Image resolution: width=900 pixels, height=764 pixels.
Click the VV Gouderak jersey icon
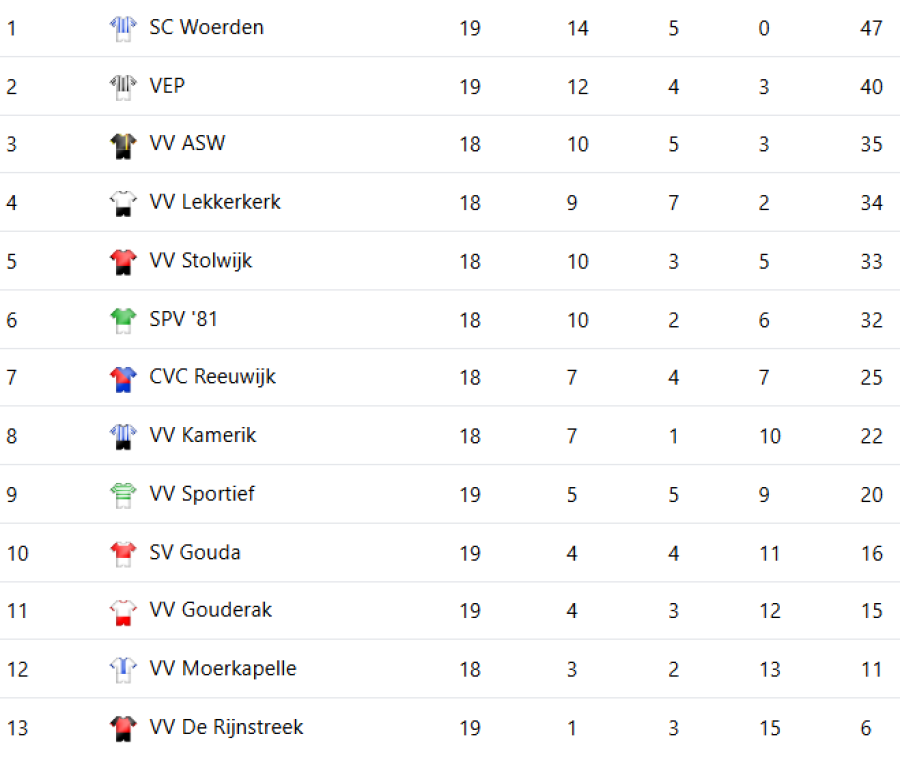[x=122, y=611]
